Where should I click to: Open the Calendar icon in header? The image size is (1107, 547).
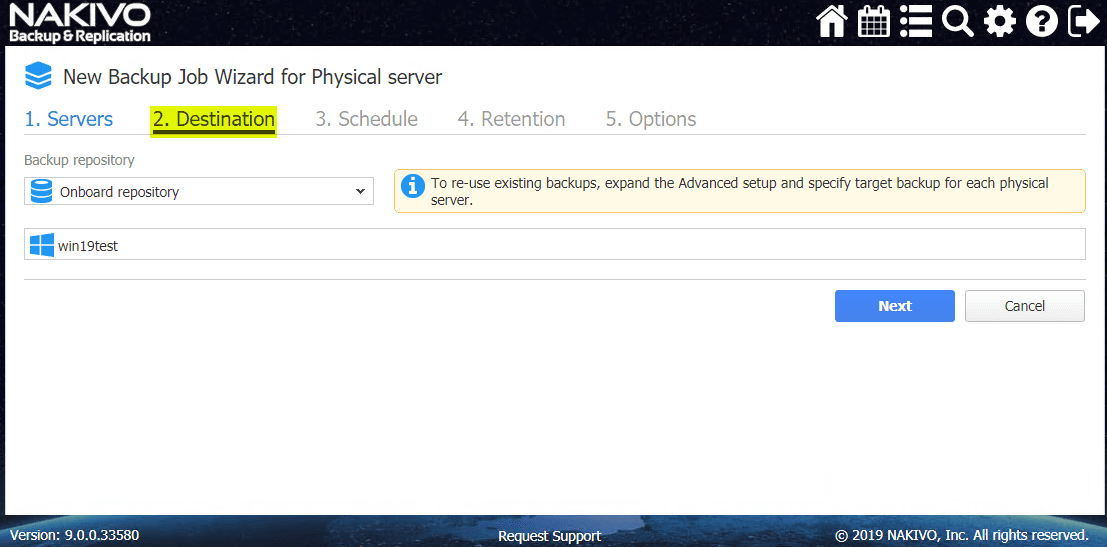tap(874, 22)
